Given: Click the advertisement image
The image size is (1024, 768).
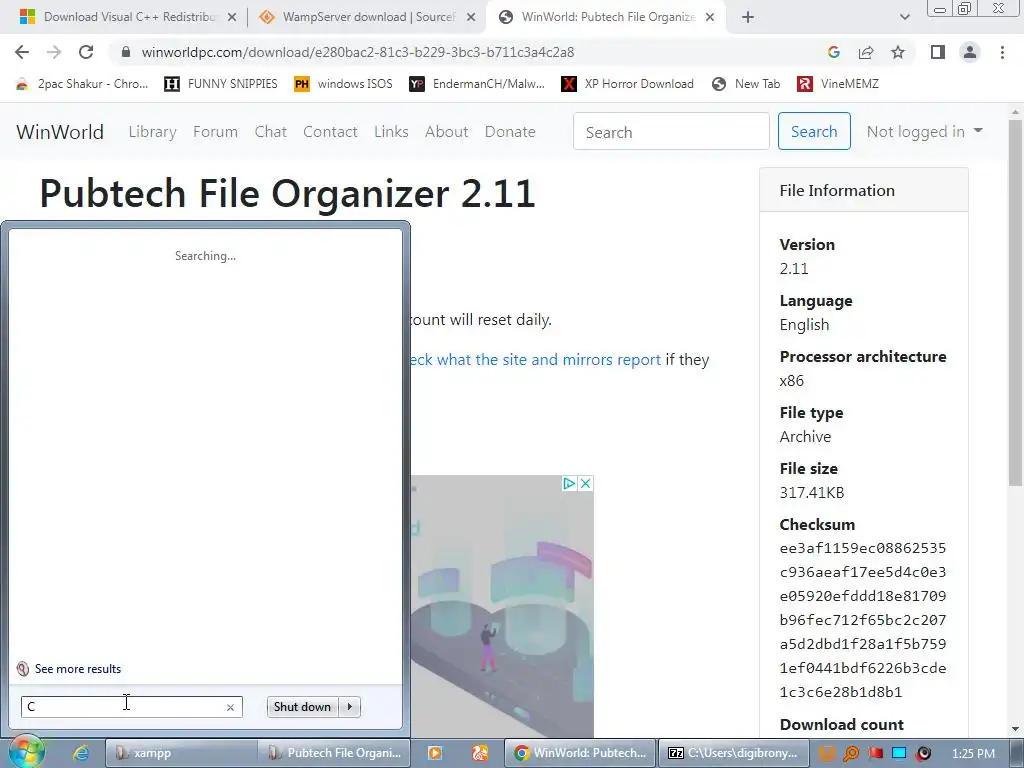Looking at the screenshot, I should [502, 606].
